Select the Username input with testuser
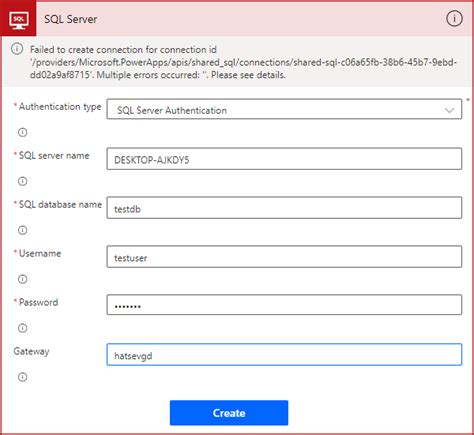The image size is (474, 435). click(284, 257)
